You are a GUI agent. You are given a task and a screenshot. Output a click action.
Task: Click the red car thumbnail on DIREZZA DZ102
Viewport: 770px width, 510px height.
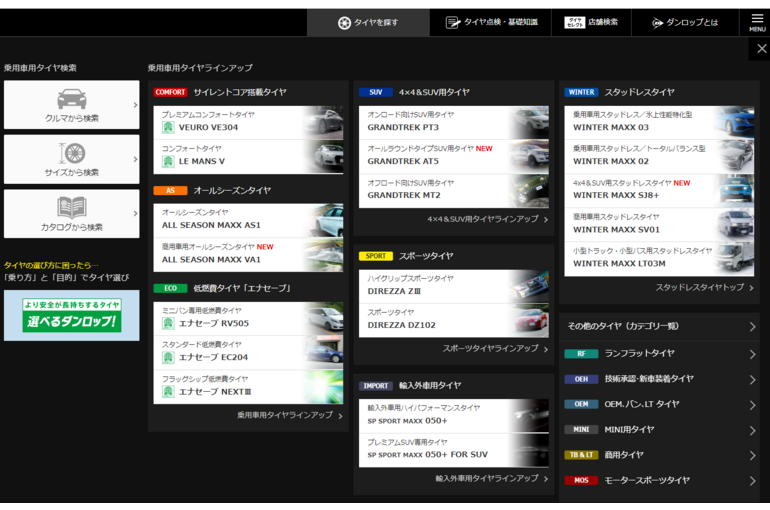click(529, 321)
